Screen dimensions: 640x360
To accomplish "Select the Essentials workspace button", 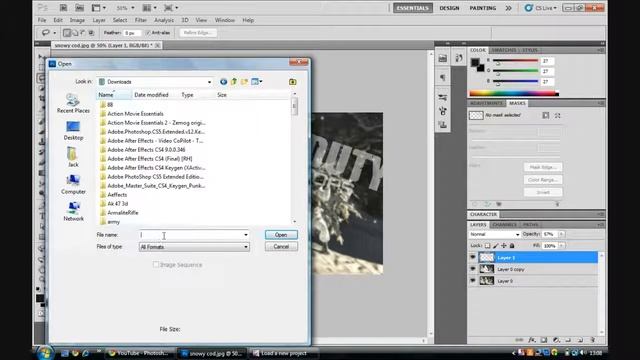I will [x=413, y=8].
